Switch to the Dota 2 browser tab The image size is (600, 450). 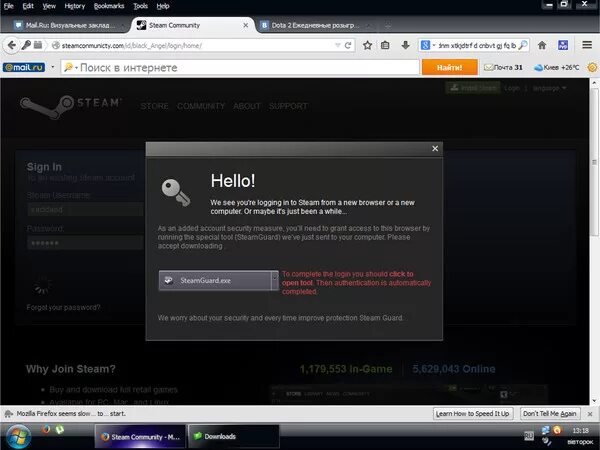point(316,25)
